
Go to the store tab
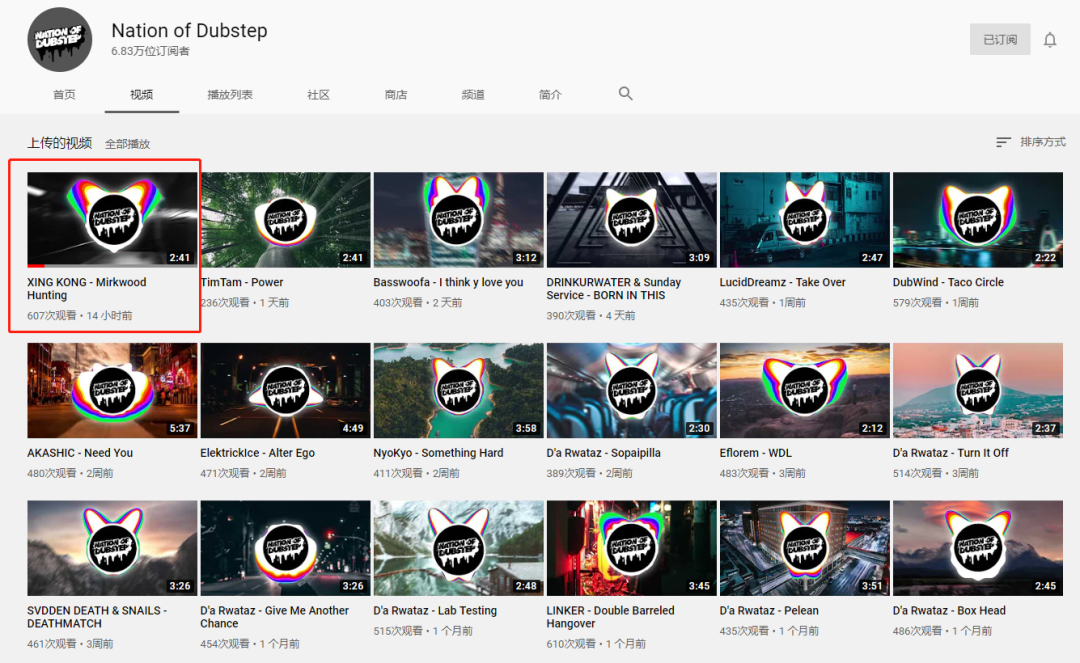[395, 95]
